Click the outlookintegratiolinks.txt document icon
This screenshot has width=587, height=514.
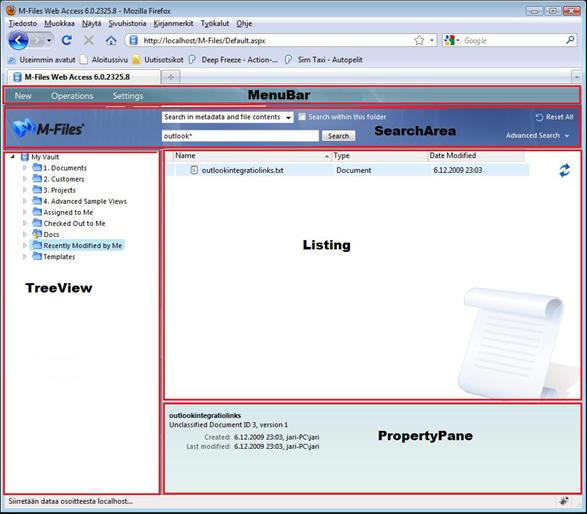tap(194, 170)
